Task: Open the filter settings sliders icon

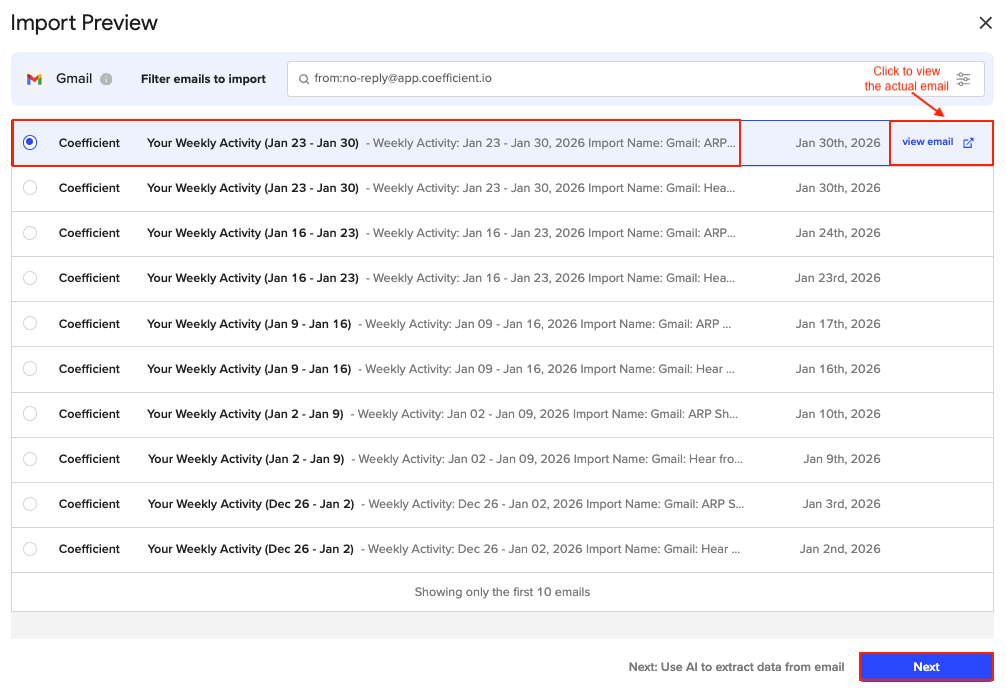Action: (x=963, y=79)
